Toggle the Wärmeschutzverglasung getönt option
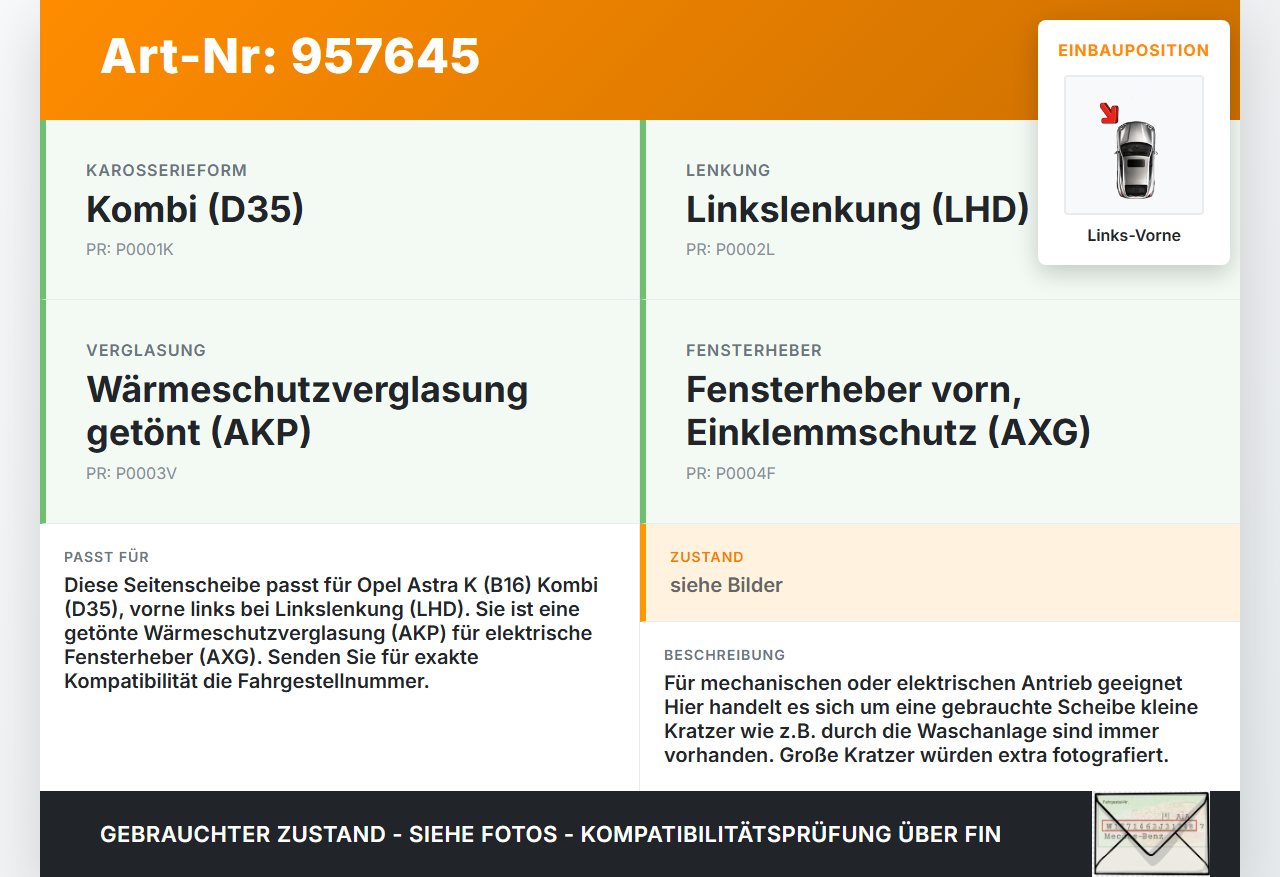Viewport: 1280px width, 877px height. click(307, 412)
